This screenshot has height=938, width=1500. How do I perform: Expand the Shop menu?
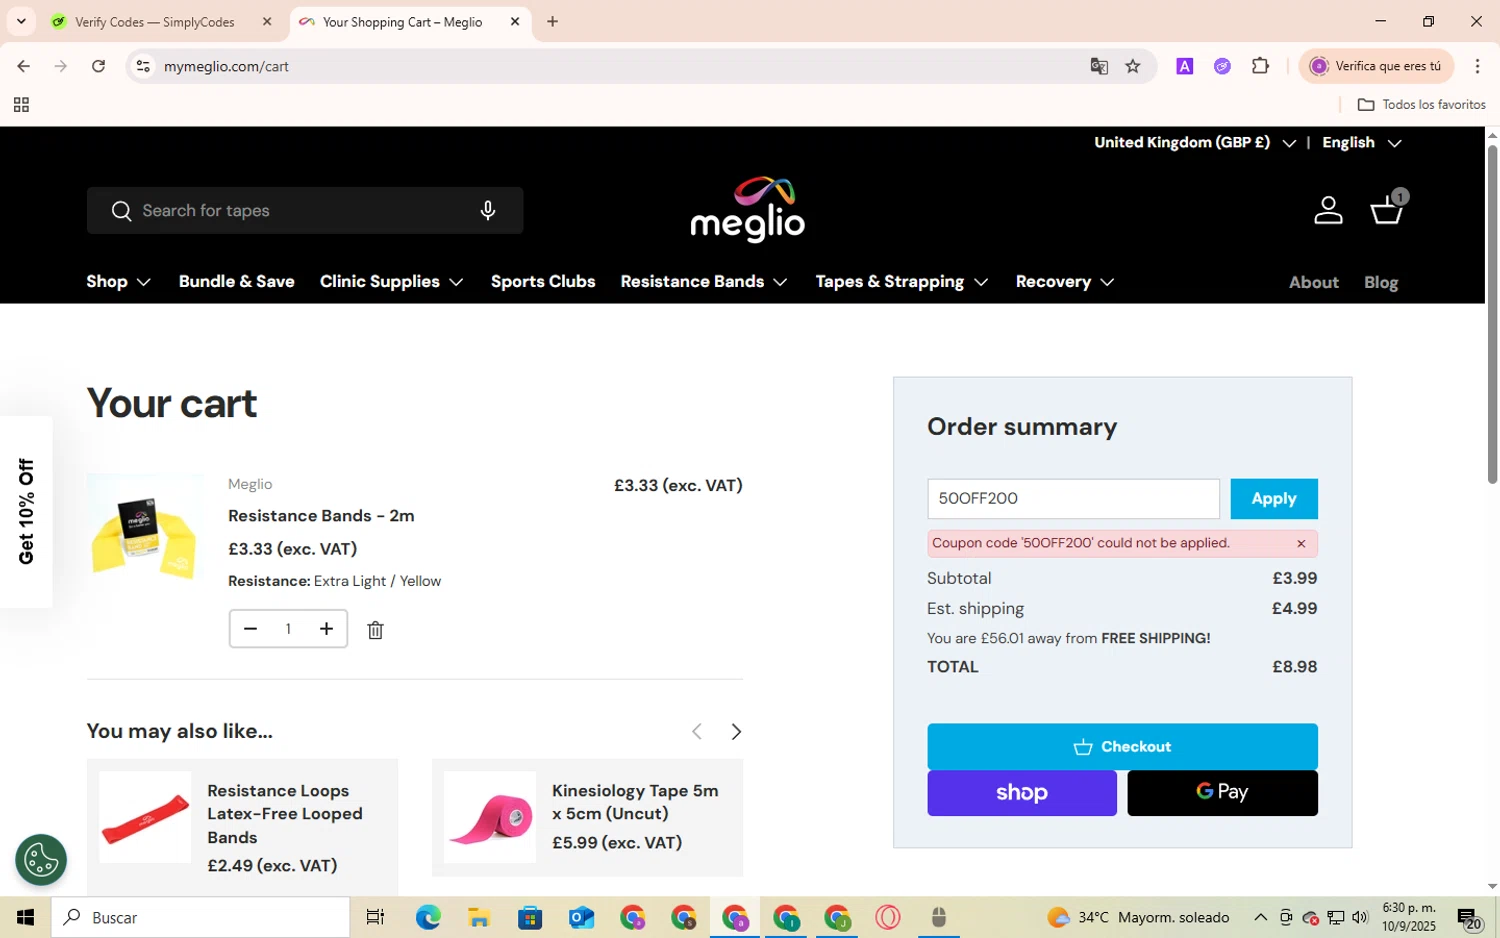[118, 282]
